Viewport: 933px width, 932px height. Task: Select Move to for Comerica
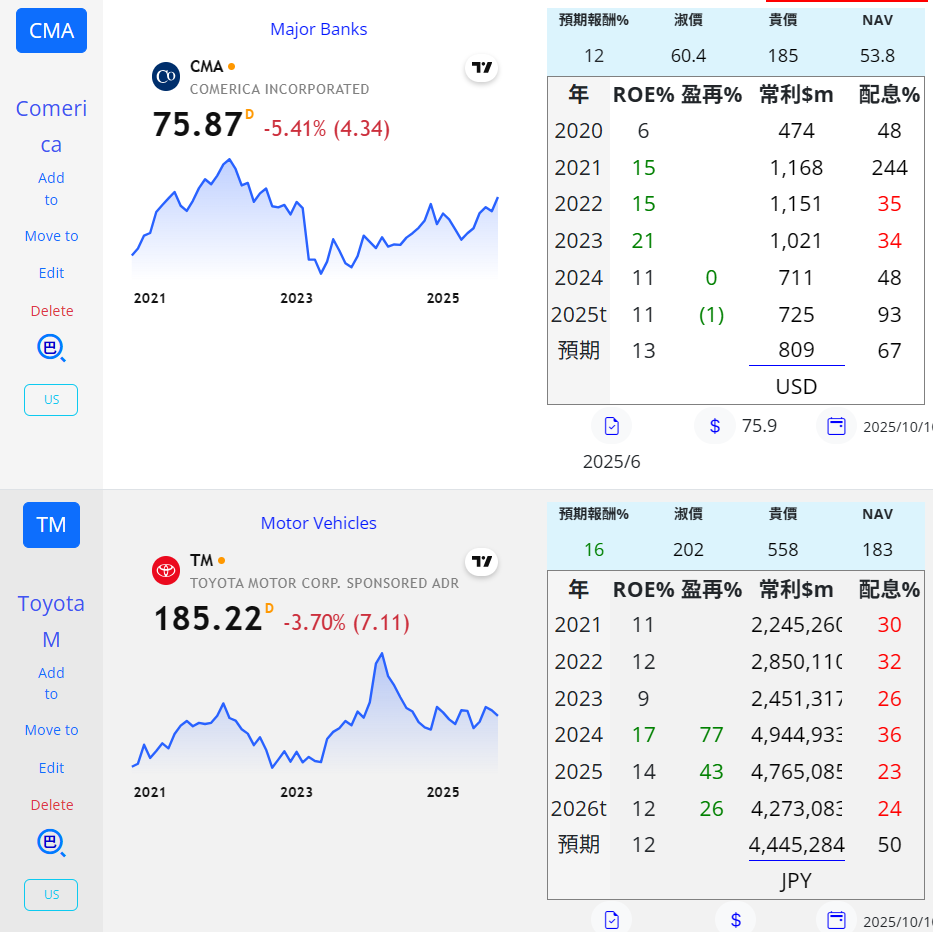click(51, 236)
